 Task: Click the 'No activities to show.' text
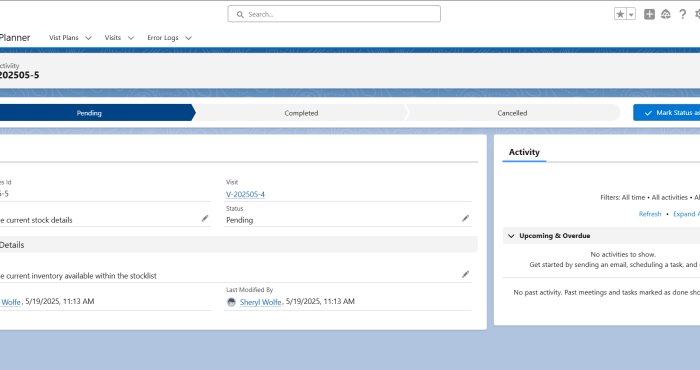click(623, 254)
